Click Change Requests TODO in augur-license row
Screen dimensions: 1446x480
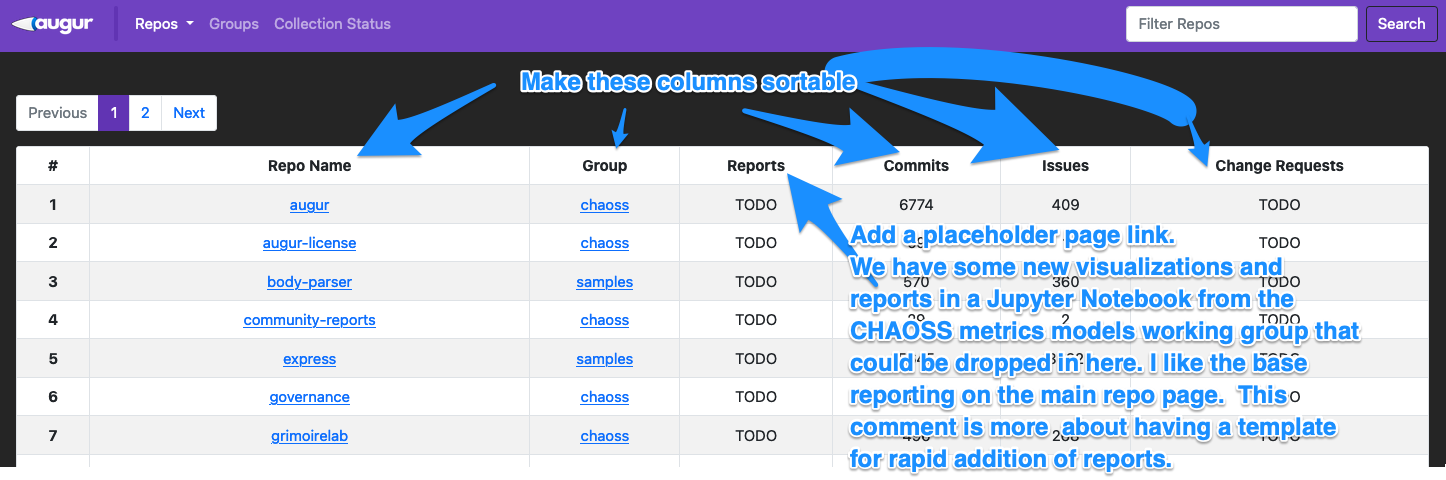(x=1279, y=243)
